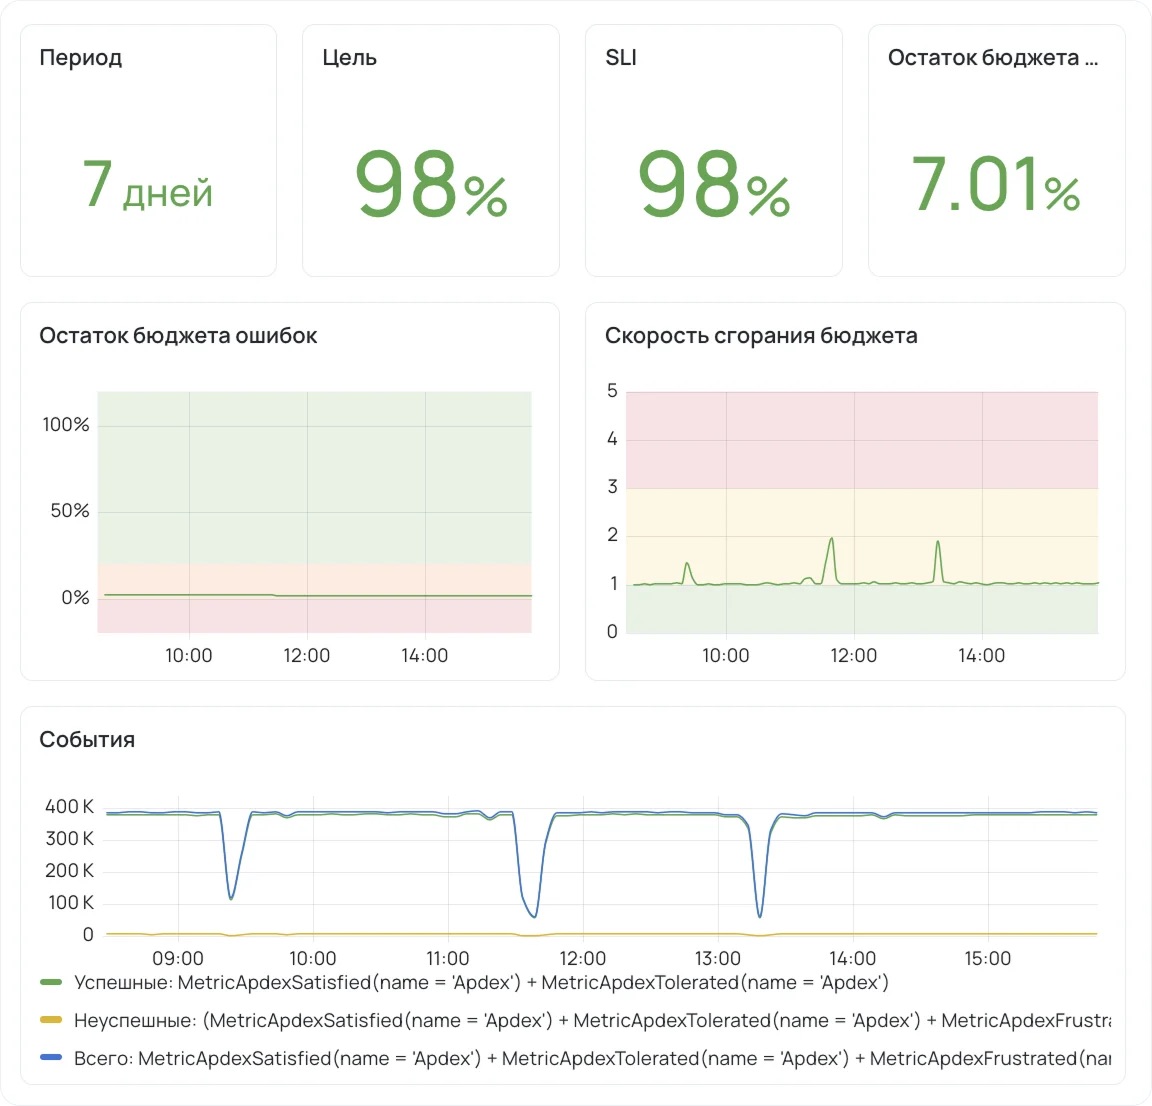The image size is (1152, 1106).
Task: Toggle the Всего series legend label
Action: click(x=590, y=1059)
